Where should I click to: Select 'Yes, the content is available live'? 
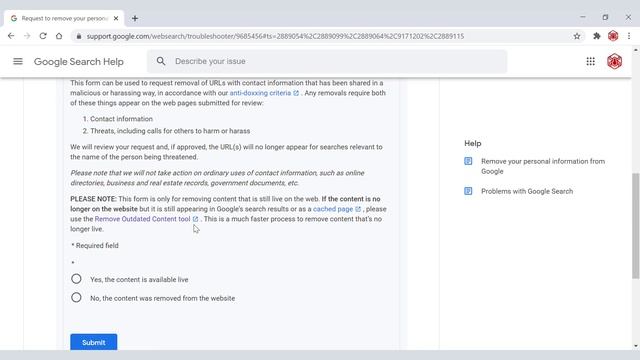pos(76,279)
